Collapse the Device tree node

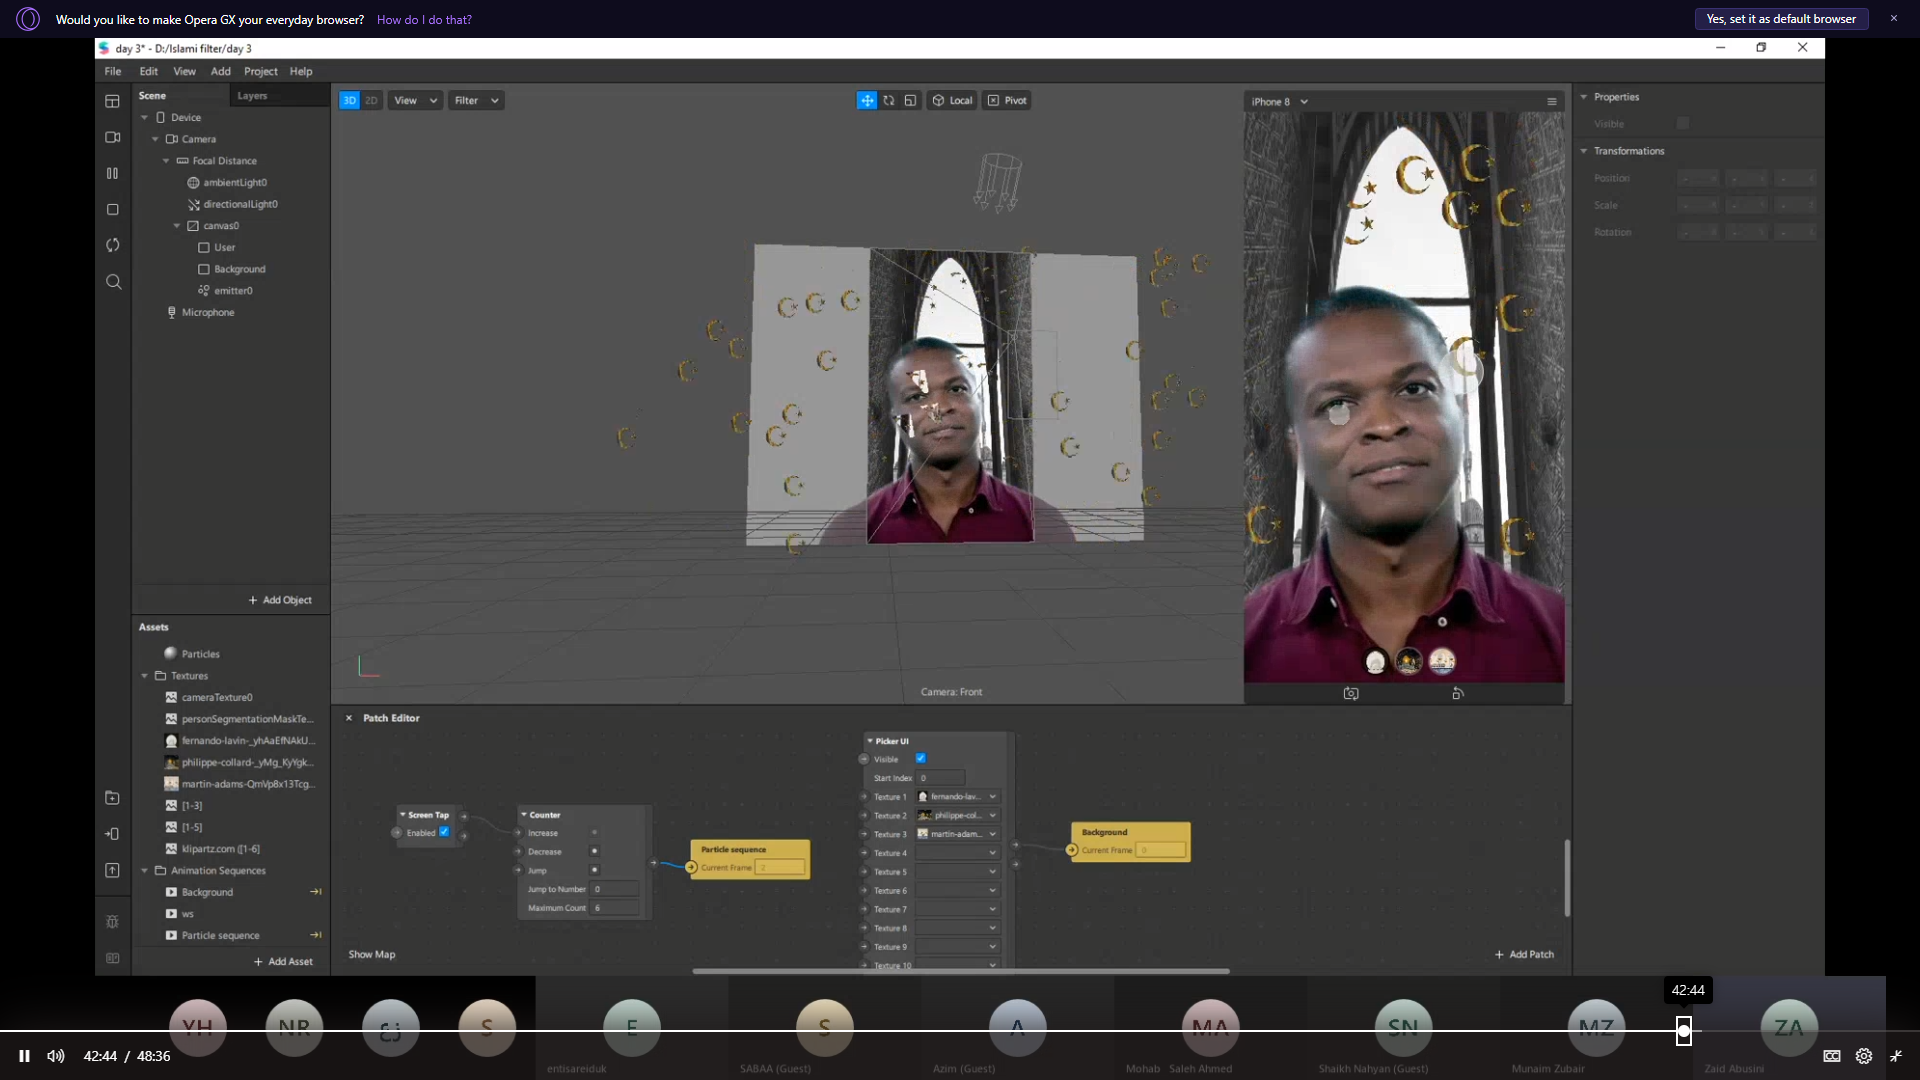tap(145, 118)
